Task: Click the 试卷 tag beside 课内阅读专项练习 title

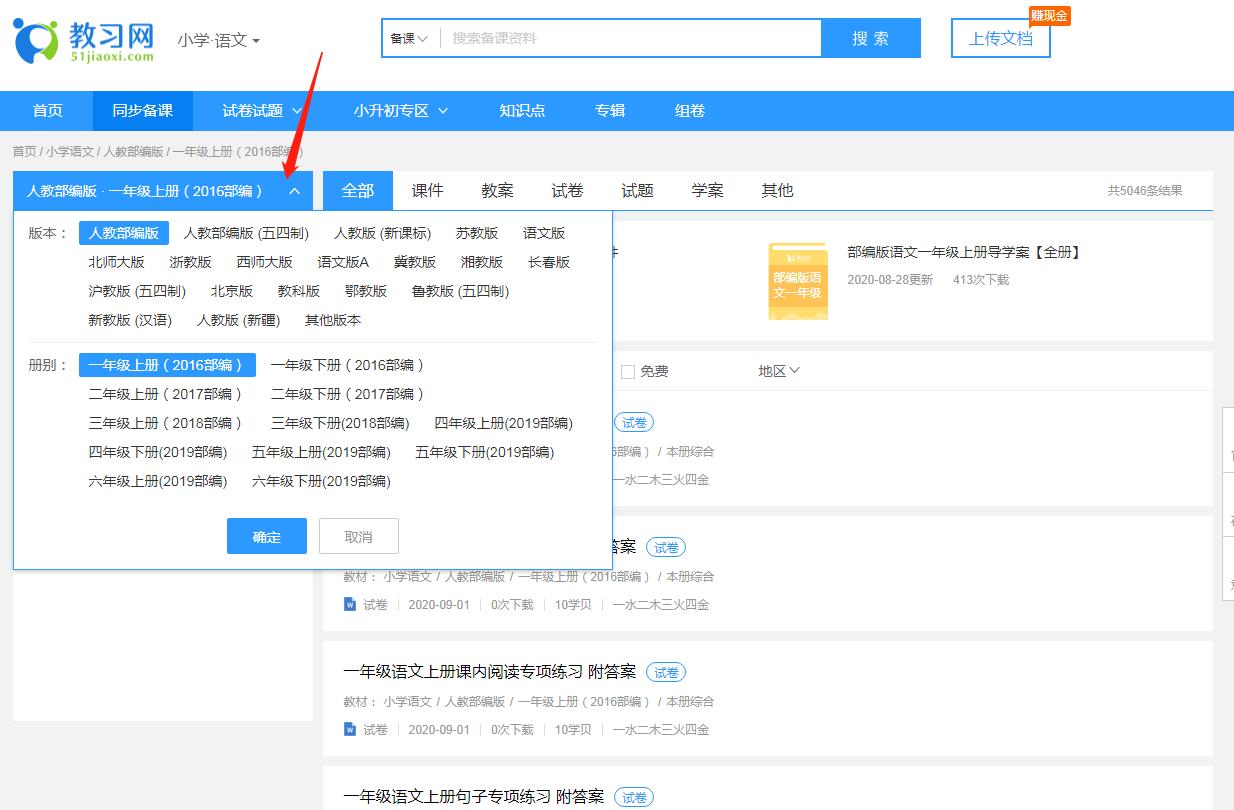Action: 666,672
